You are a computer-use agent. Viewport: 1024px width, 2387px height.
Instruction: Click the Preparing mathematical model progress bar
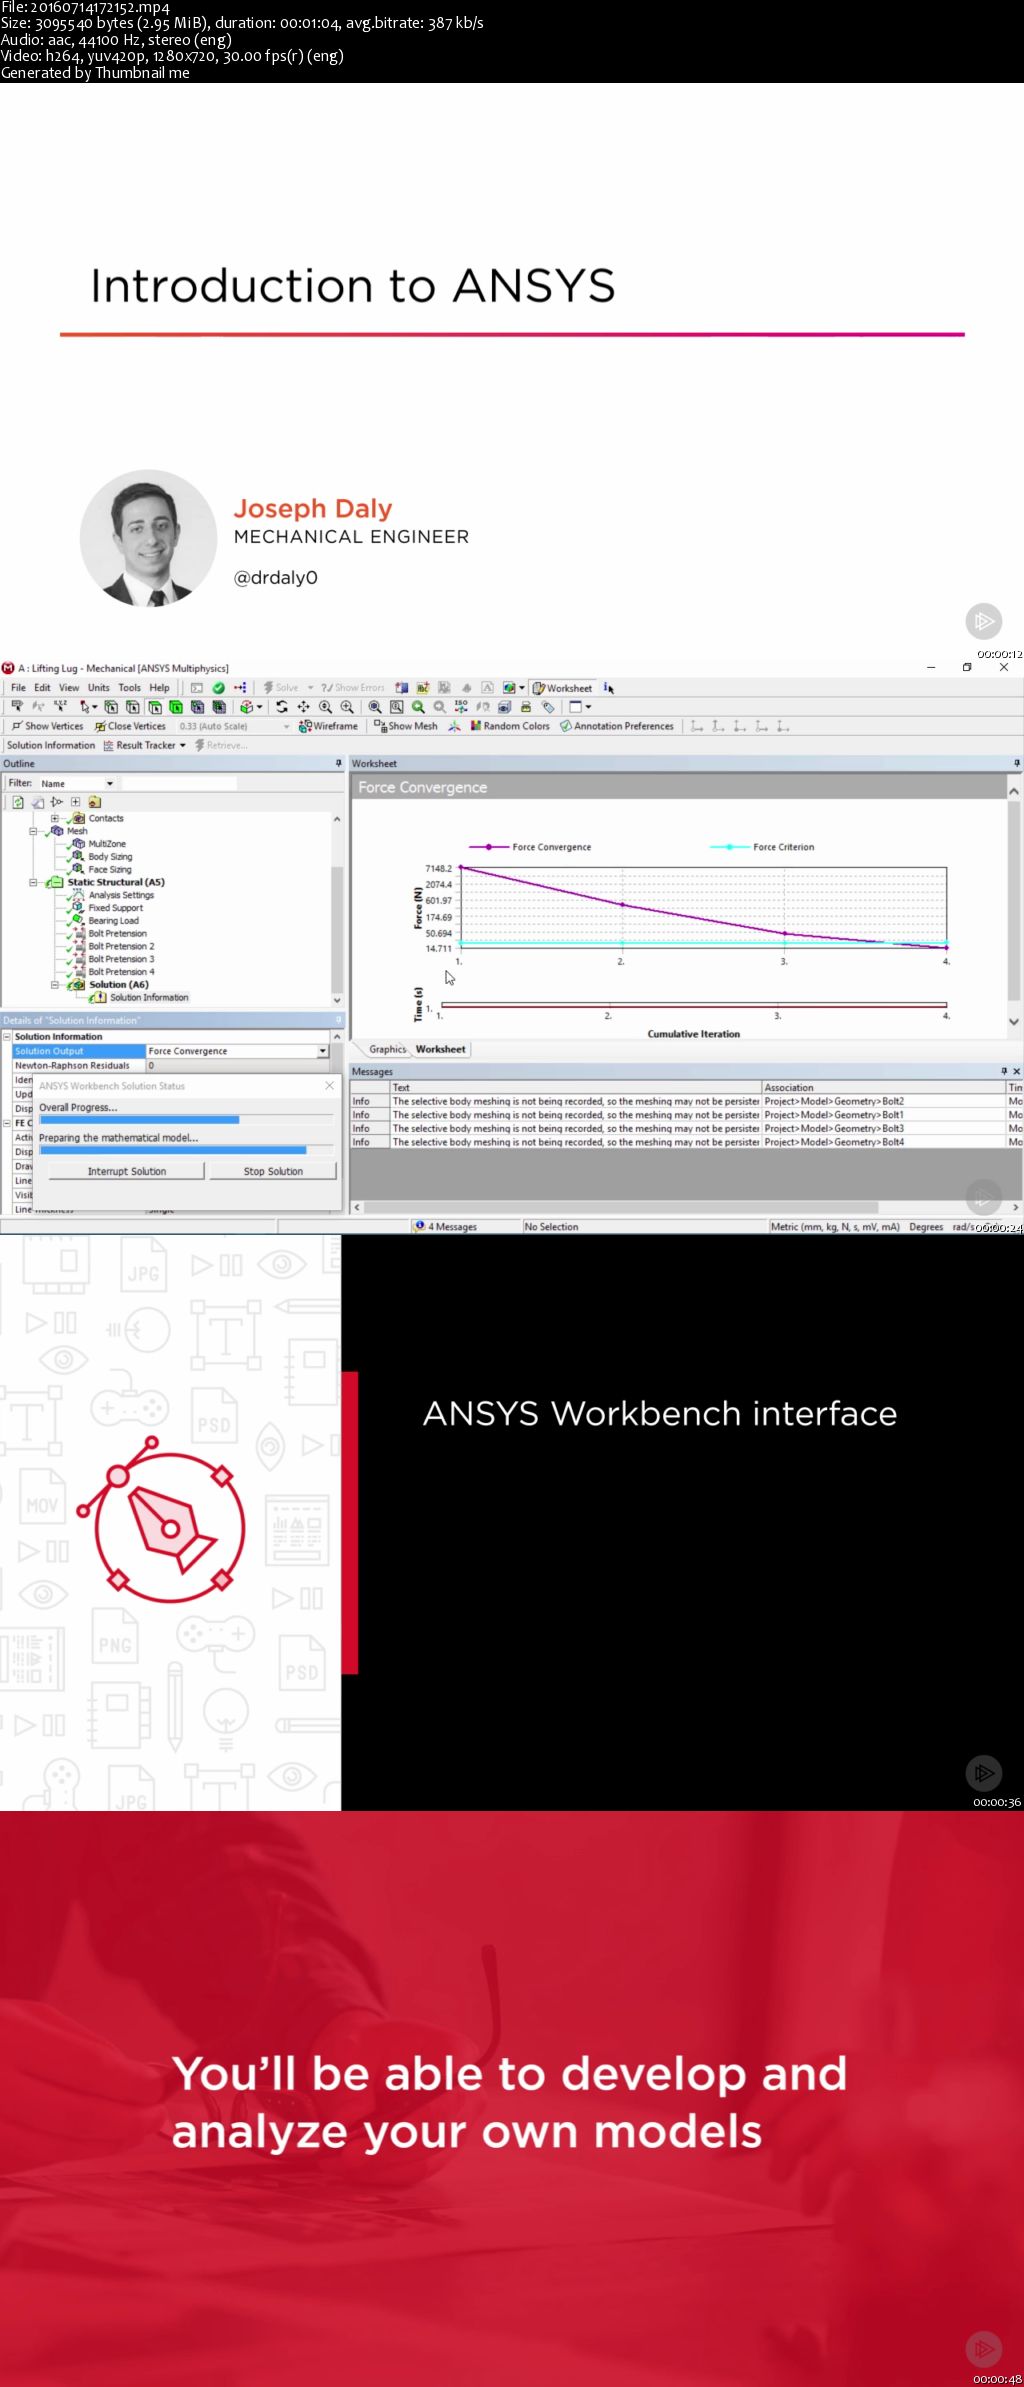tap(186, 1150)
